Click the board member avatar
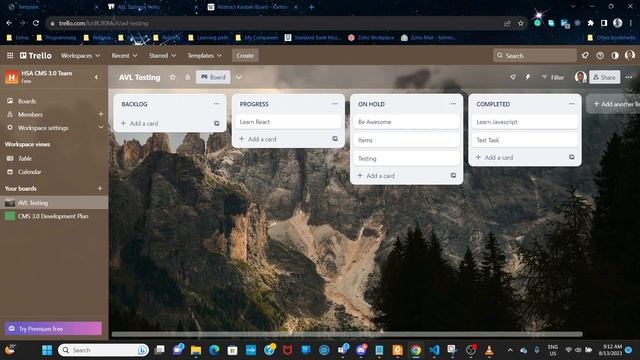640x360 pixels. pos(580,77)
